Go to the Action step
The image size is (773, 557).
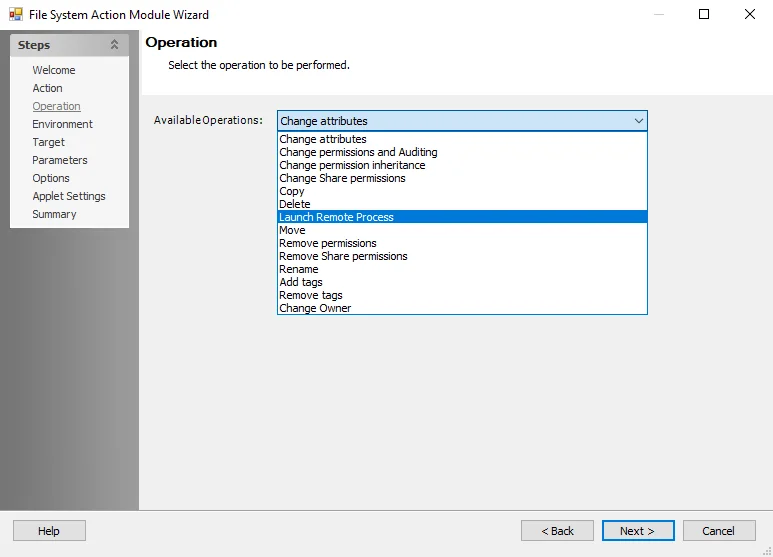[47, 88]
